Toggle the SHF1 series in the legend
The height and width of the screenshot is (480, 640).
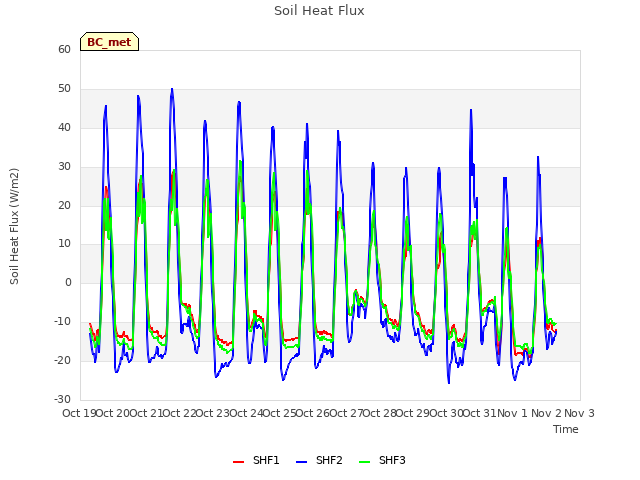tap(256, 460)
